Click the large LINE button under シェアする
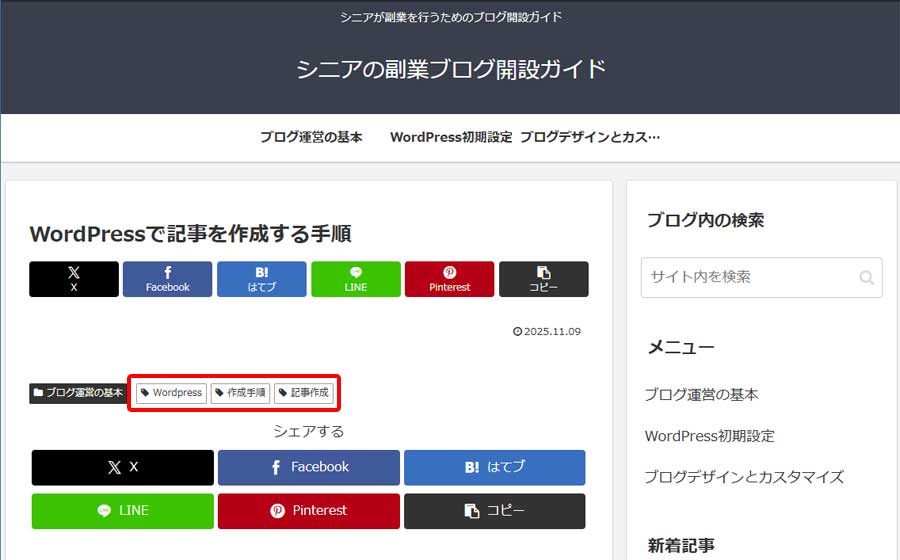This screenshot has width=900, height=560. point(123,511)
